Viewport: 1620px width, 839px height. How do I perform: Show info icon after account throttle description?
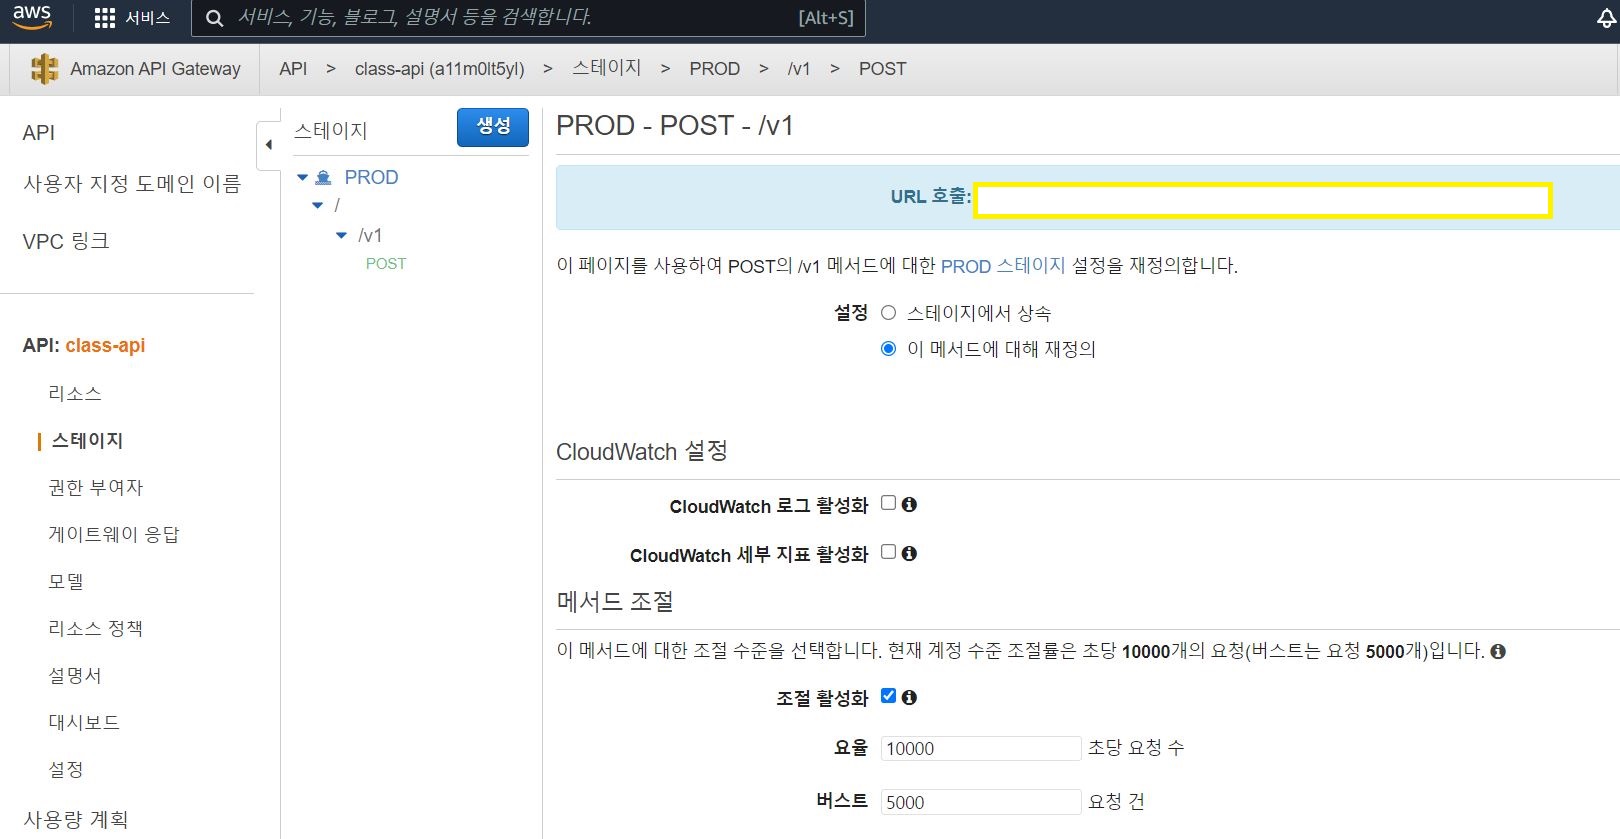pos(1498,652)
